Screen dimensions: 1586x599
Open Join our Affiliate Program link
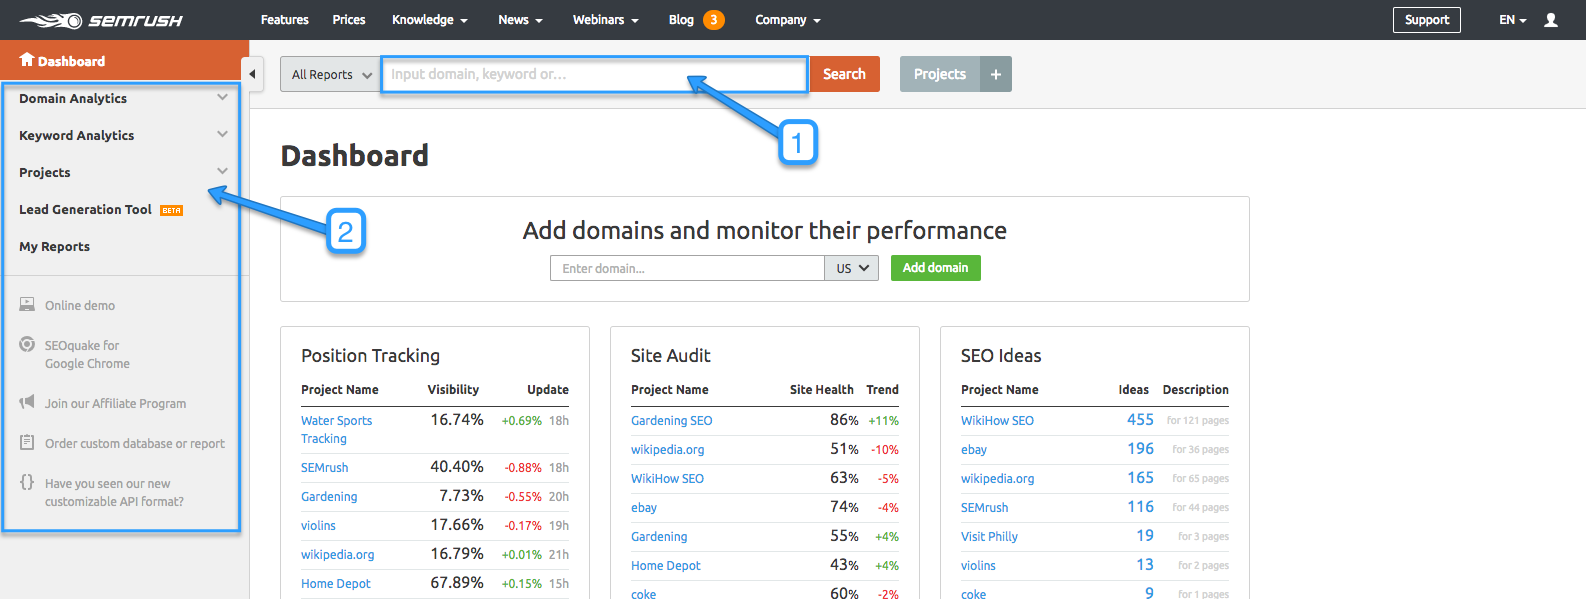(x=115, y=403)
